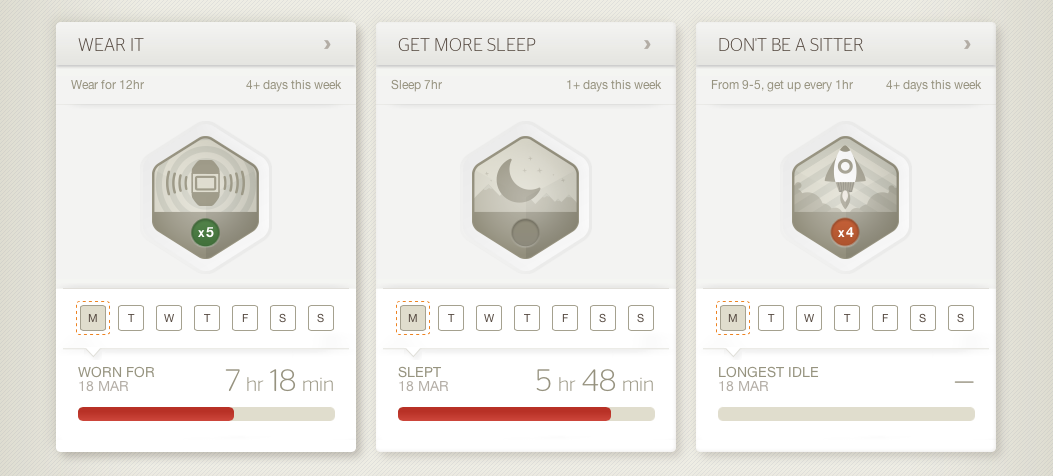Click '1+ days this week' sleep target
This screenshot has width=1053, height=476.
613,85
